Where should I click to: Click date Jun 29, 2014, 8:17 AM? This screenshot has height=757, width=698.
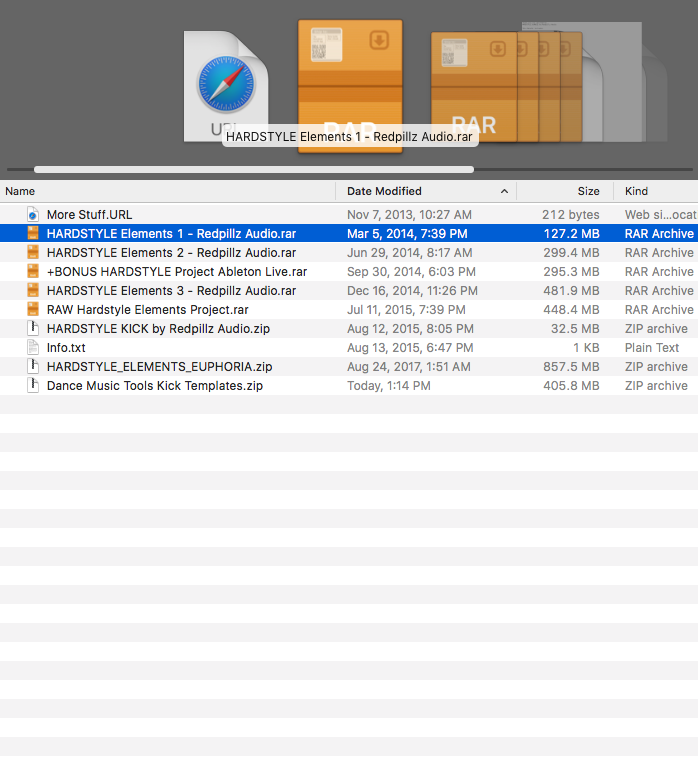pyautogui.click(x=410, y=252)
